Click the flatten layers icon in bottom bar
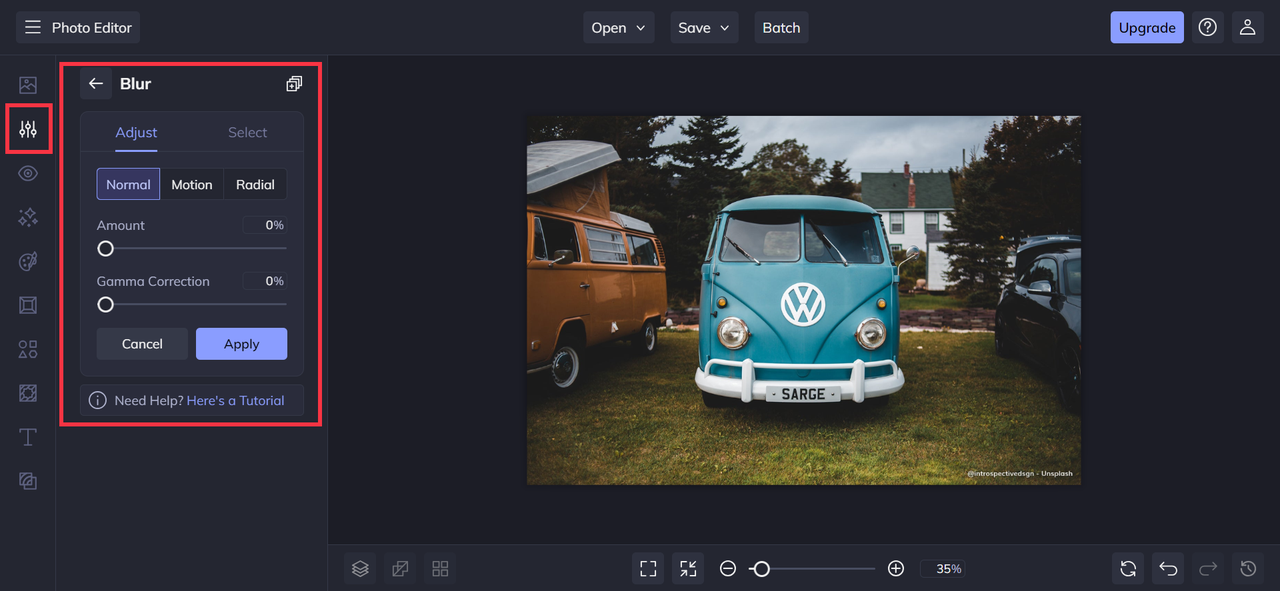The image size is (1280, 591). [x=400, y=569]
